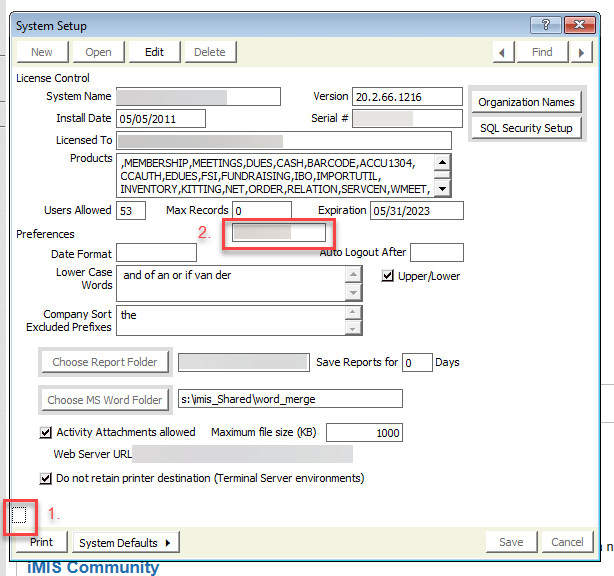
Task: Open the Organization Names dialog
Action: [x=526, y=102]
